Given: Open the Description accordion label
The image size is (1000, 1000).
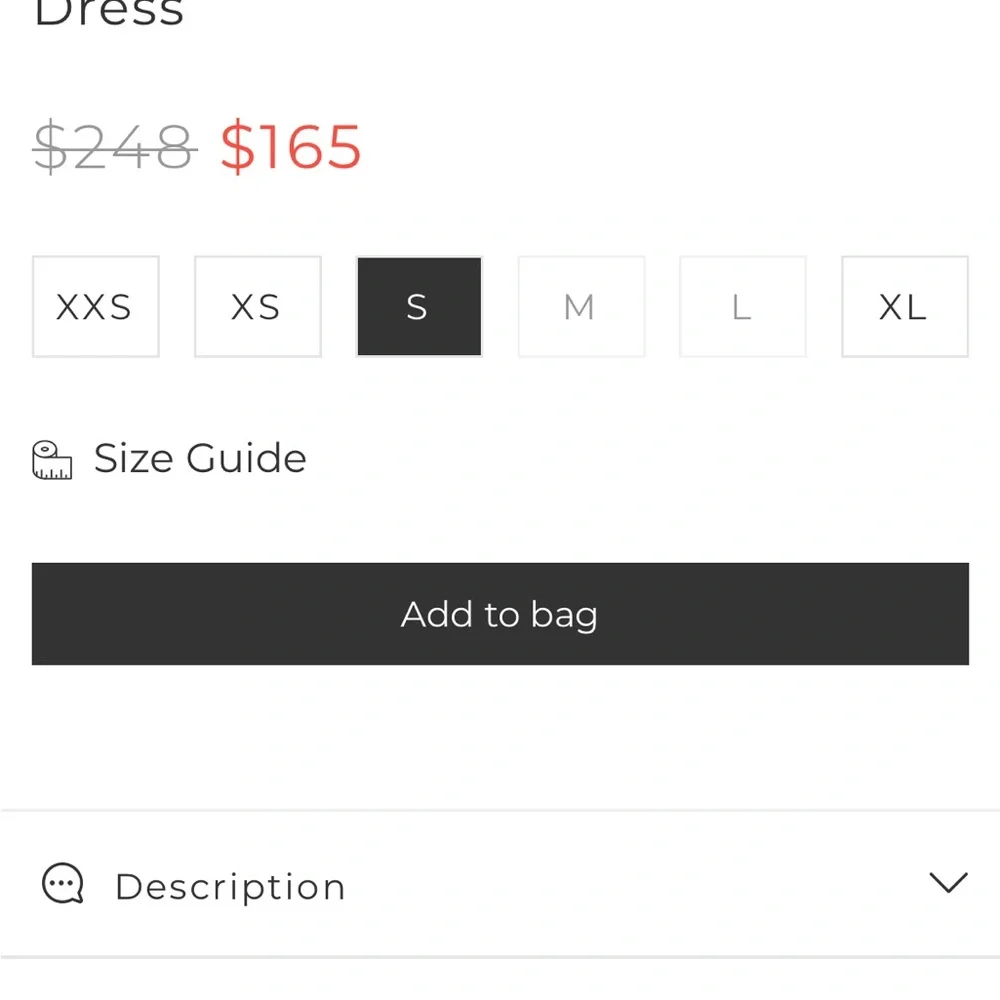Looking at the screenshot, I should click(x=230, y=887).
